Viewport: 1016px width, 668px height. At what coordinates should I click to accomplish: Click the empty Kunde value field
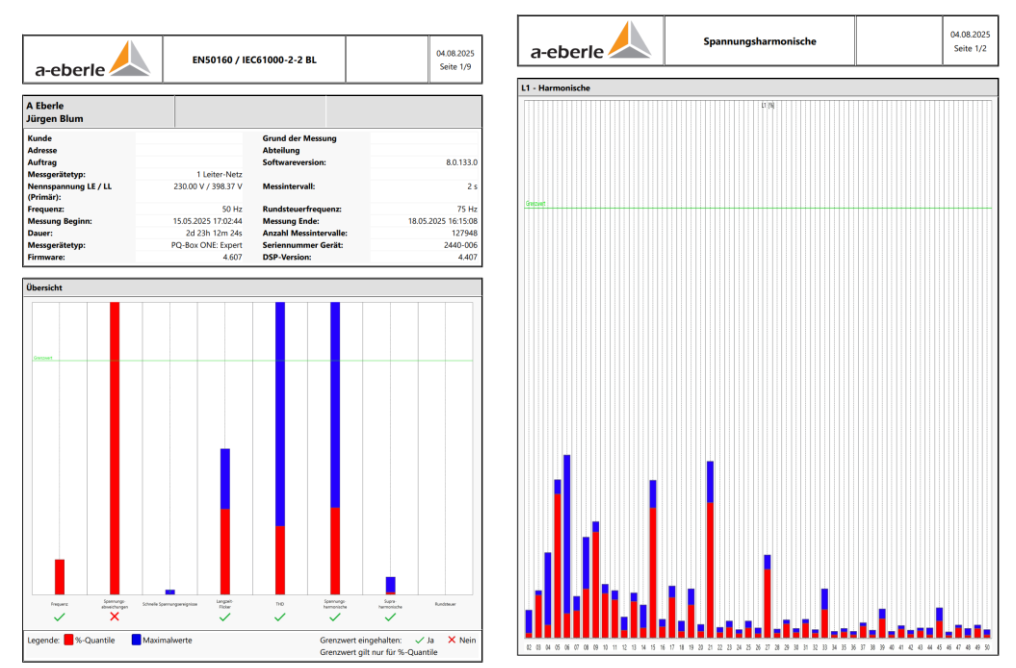point(190,138)
